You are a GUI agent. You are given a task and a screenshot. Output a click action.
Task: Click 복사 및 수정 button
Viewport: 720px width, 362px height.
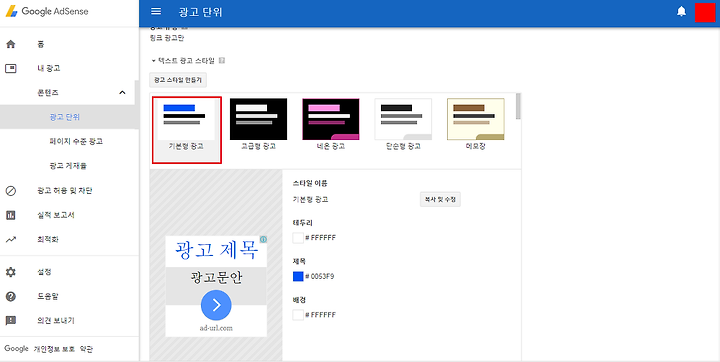440,200
